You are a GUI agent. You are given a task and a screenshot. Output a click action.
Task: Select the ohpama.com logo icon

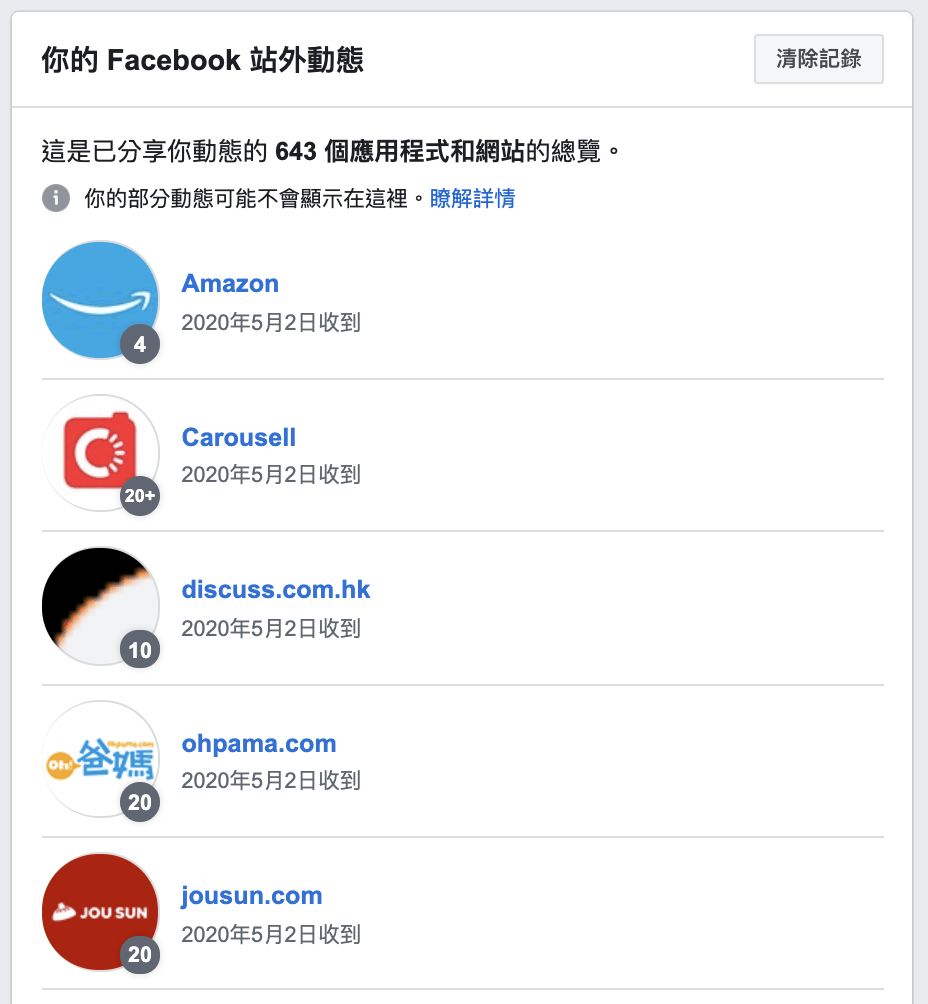pos(100,759)
